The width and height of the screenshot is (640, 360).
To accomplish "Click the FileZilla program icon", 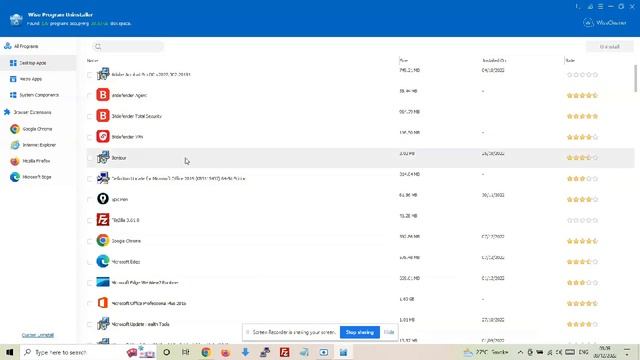I will 103,220.
